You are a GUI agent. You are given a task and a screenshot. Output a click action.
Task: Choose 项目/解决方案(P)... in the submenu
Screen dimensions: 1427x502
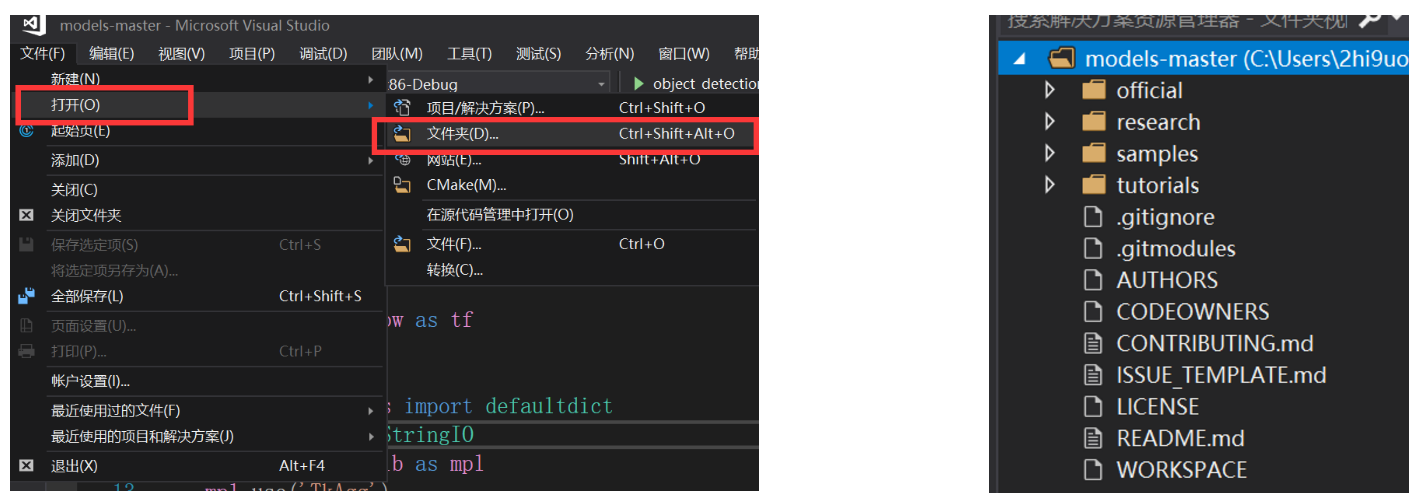pyautogui.click(x=571, y=108)
